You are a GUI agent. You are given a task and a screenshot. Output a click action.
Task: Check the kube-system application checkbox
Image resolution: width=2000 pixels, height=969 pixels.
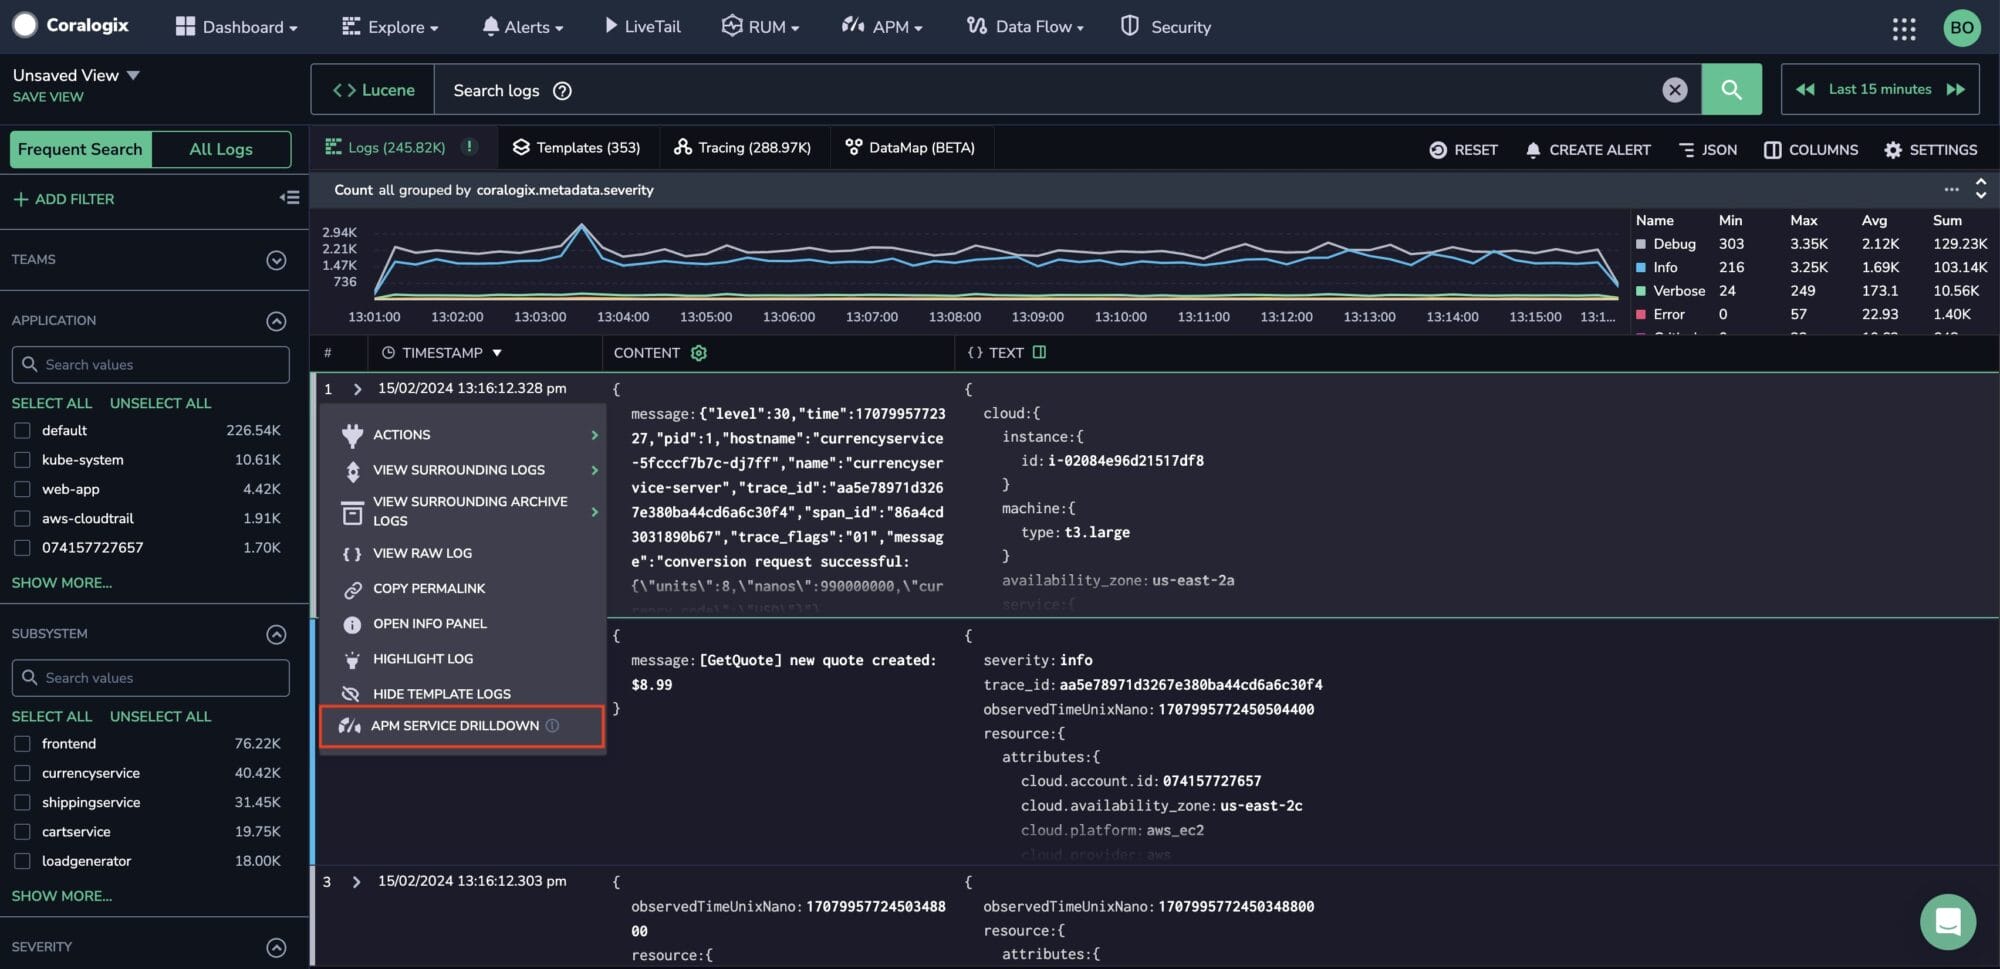tap(22, 460)
